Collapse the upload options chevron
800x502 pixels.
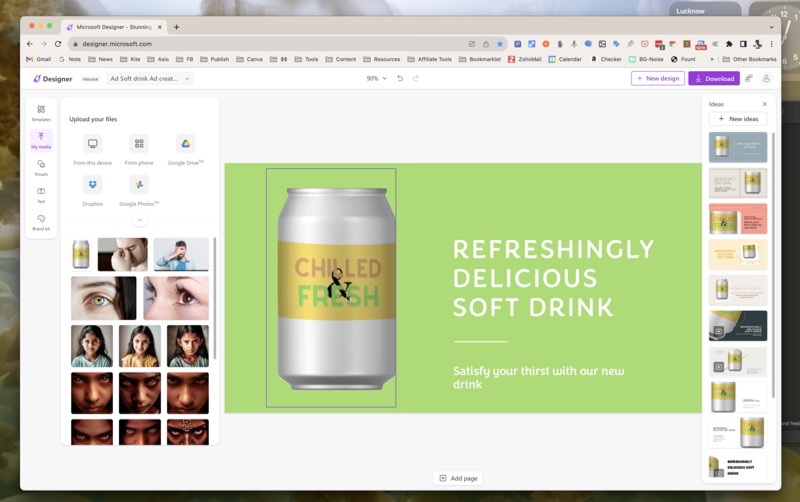pyautogui.click(x=139, y=220)
